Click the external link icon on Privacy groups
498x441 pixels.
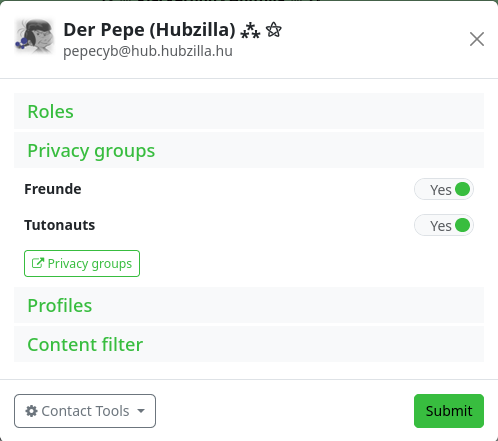pyautogui.click(x=38, y=263)
